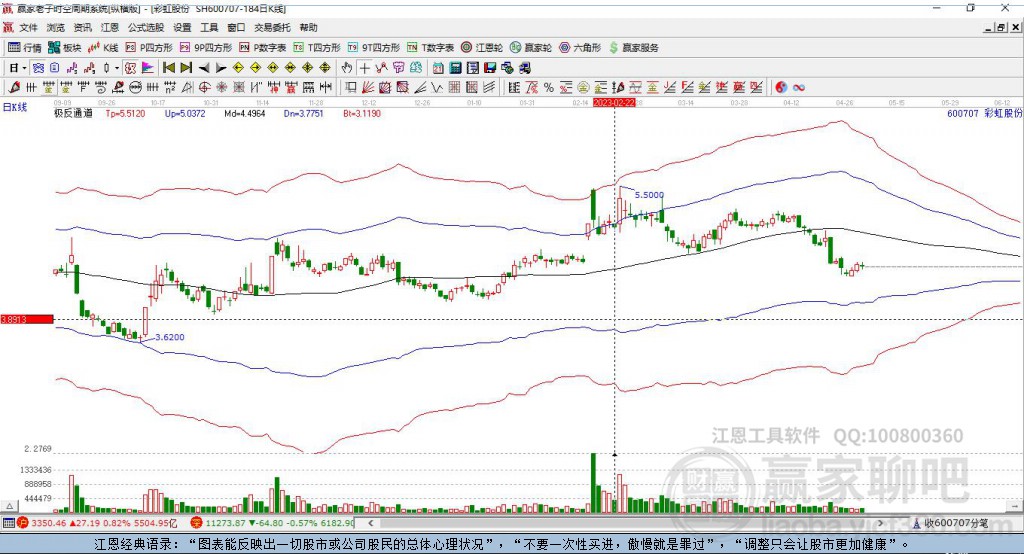This screenshot has width=1024, height=554.
Task: Step chart left with the black left arrow
Action: pyautogui.click(x=204, y=68)
